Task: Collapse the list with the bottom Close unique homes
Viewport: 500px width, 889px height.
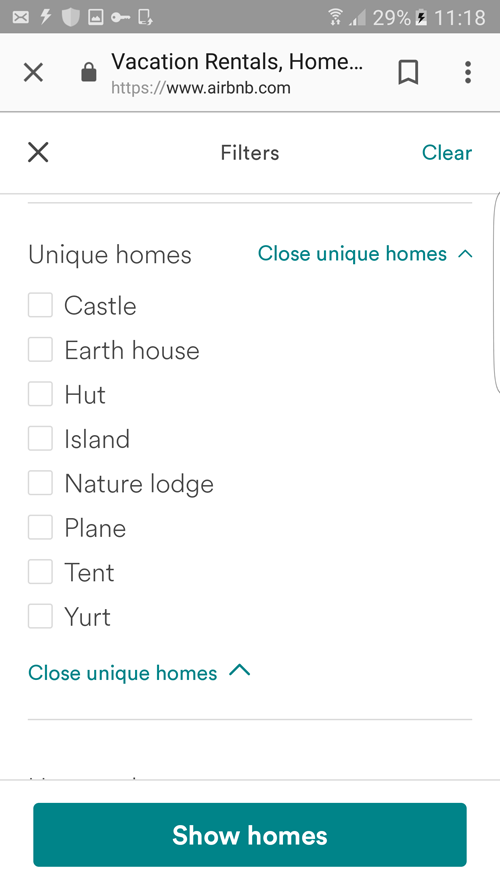Action: (x=139, y=672)
